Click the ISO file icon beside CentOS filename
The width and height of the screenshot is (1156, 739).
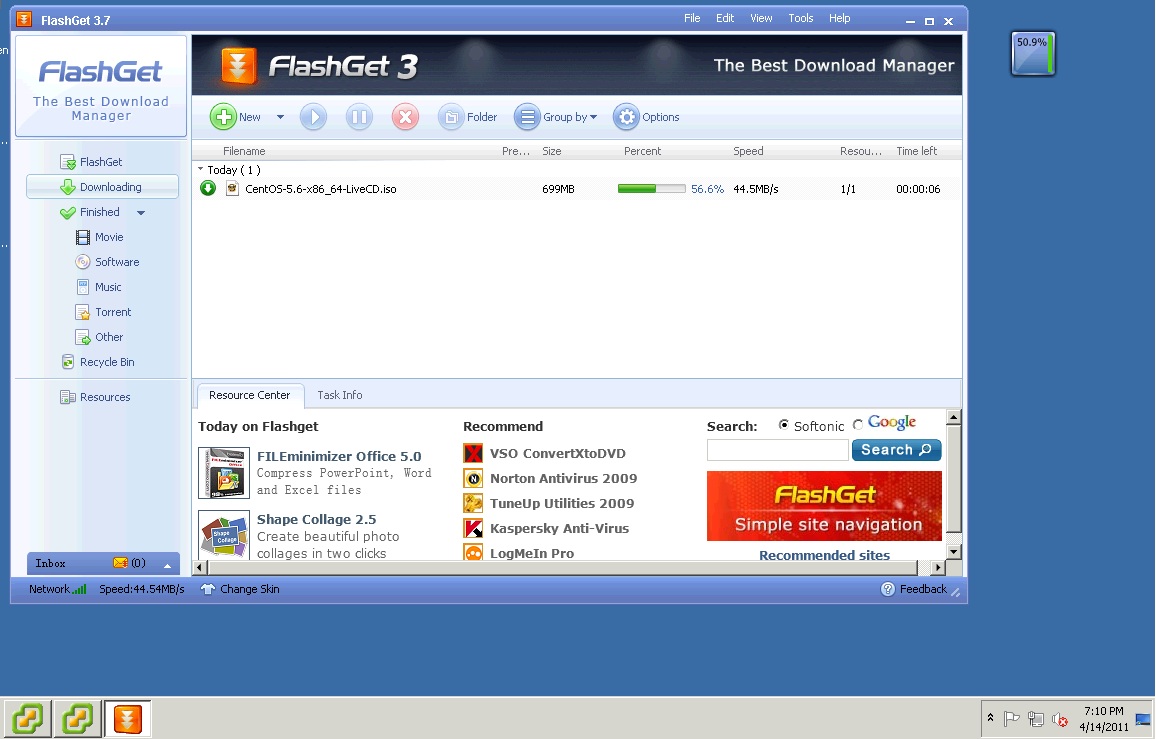click(232, 189)
